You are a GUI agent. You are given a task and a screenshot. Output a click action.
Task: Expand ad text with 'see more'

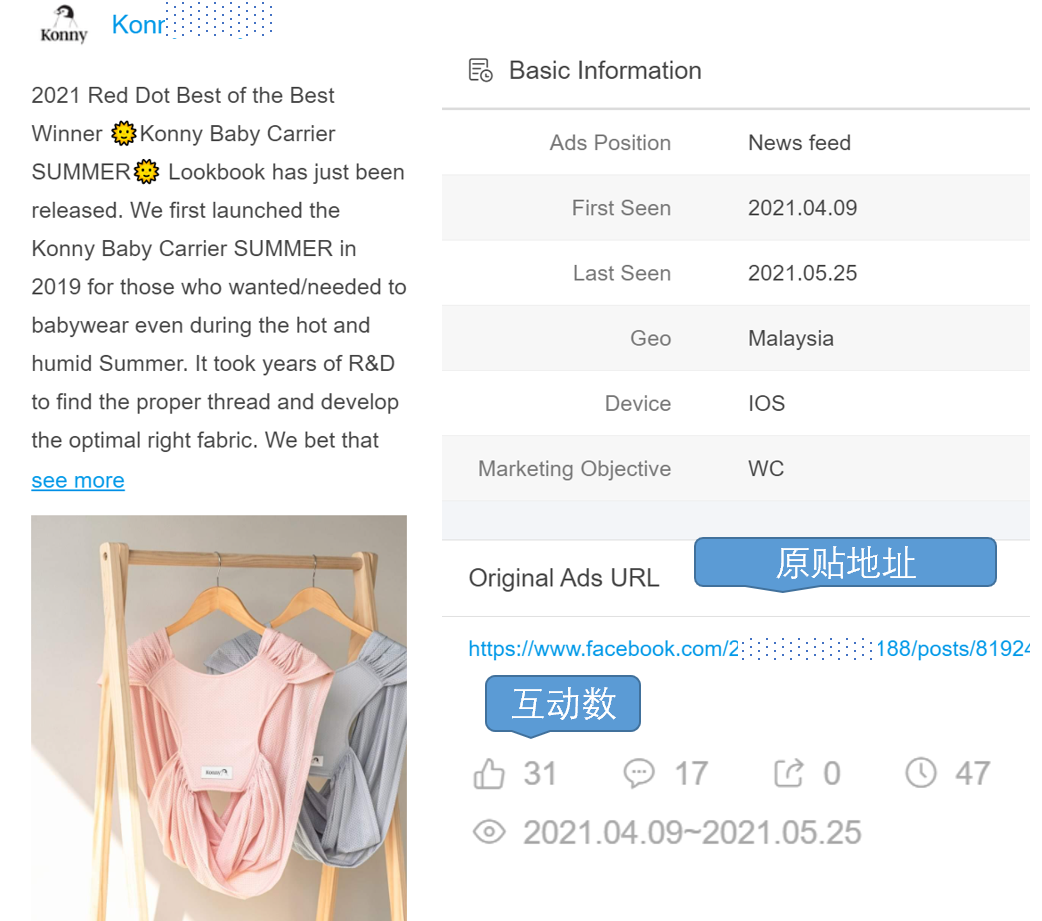[x=78, y=480]
